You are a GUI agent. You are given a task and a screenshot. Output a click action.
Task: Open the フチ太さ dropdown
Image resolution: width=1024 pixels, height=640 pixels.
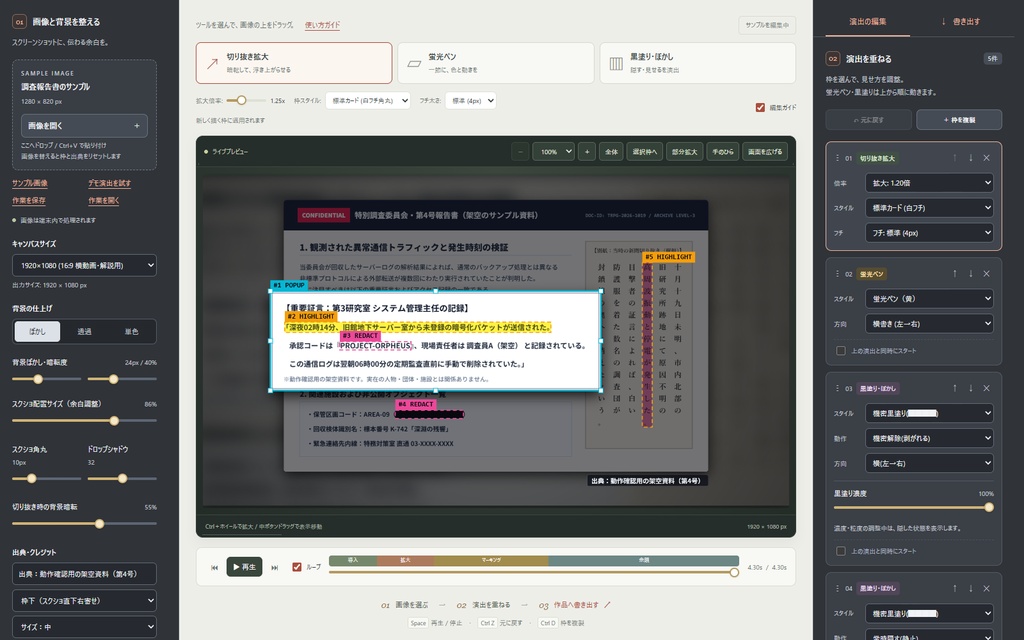470,101
